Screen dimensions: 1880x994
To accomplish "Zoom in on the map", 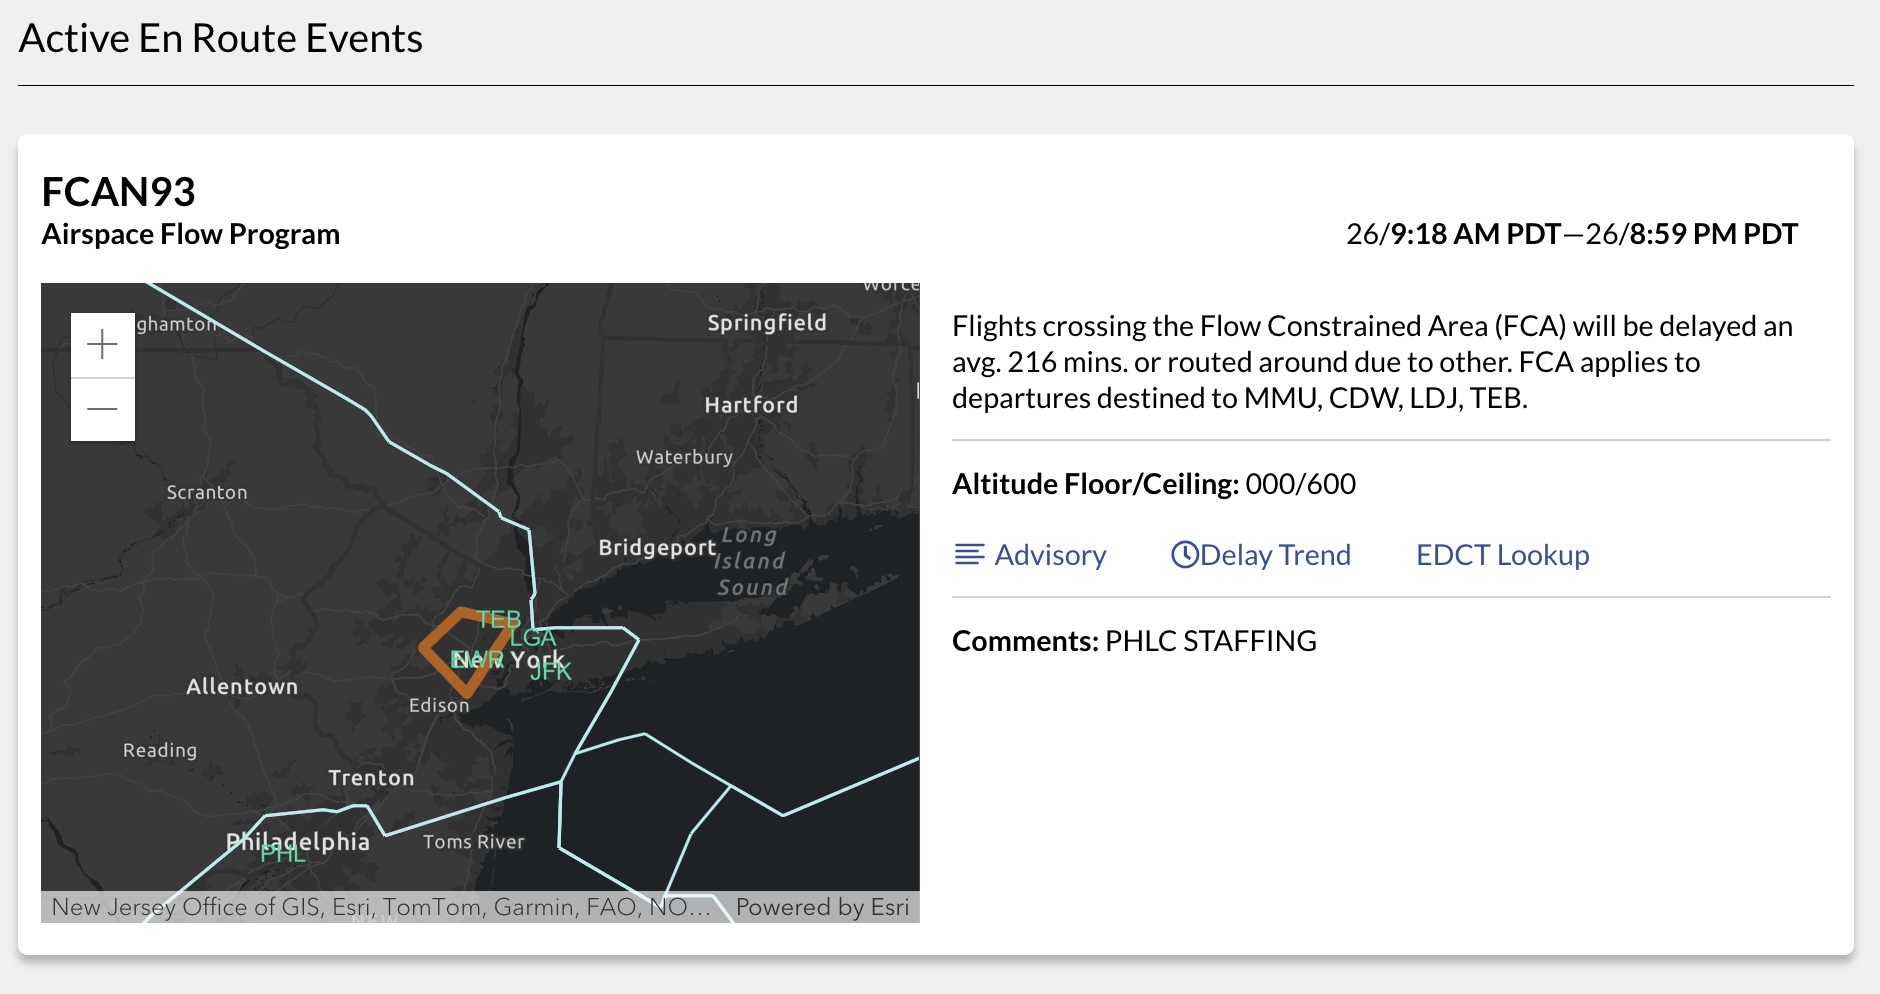I will 102,345.
